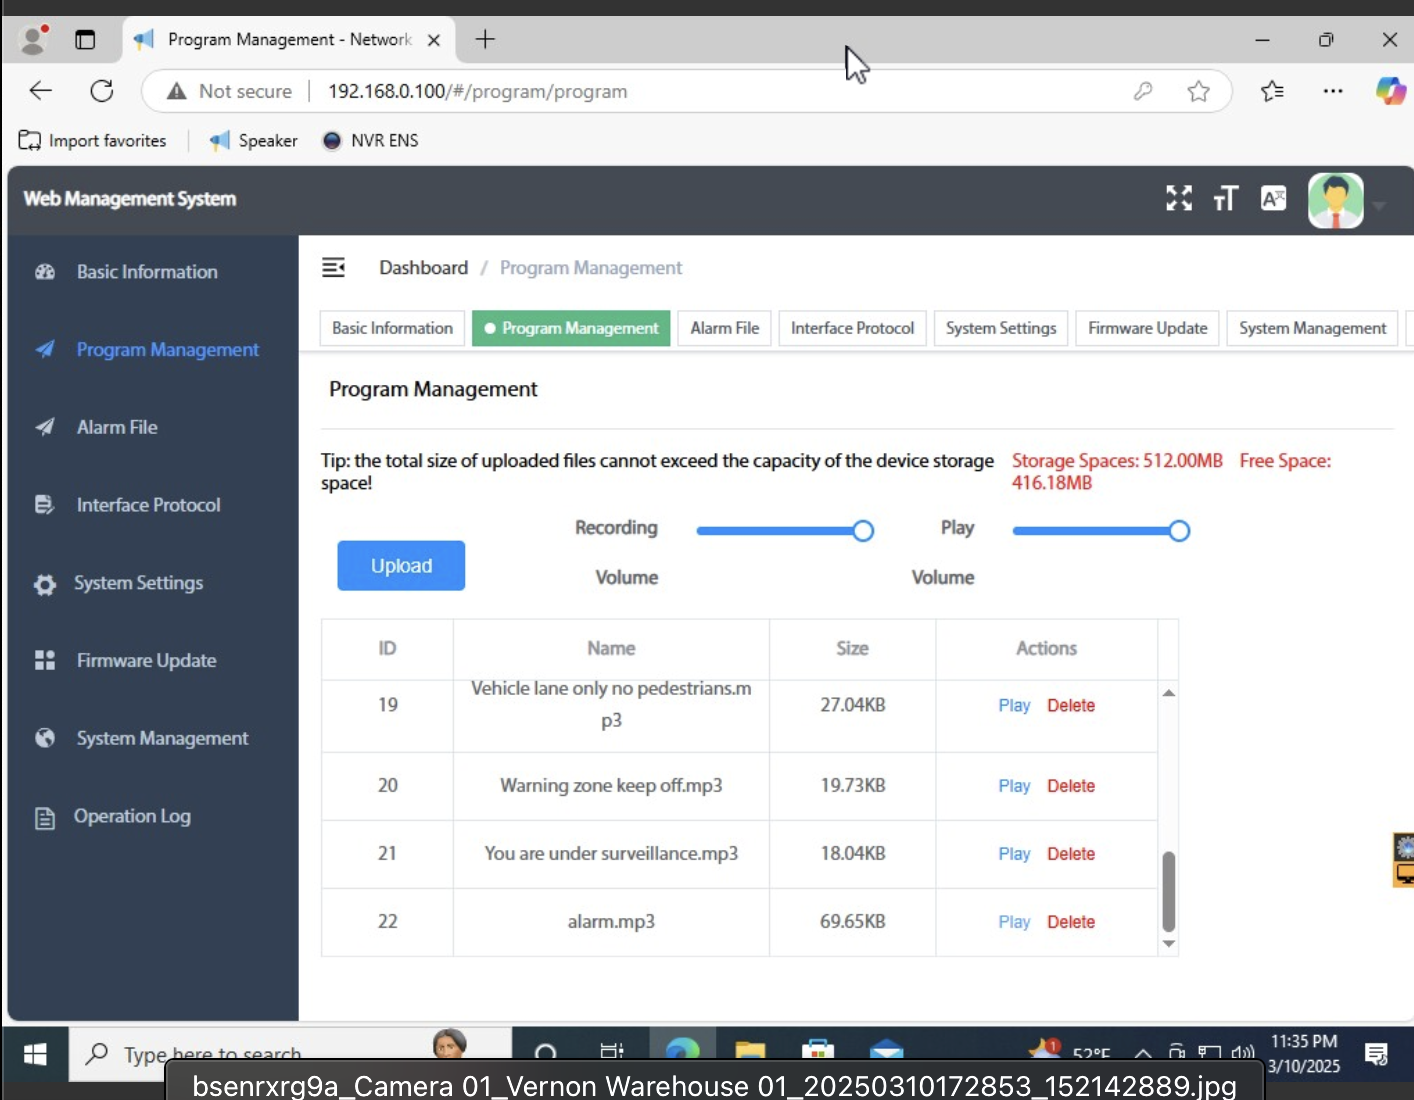Click the Upload button
The height and width of the screenshot is (1100, 1414).
401,566
